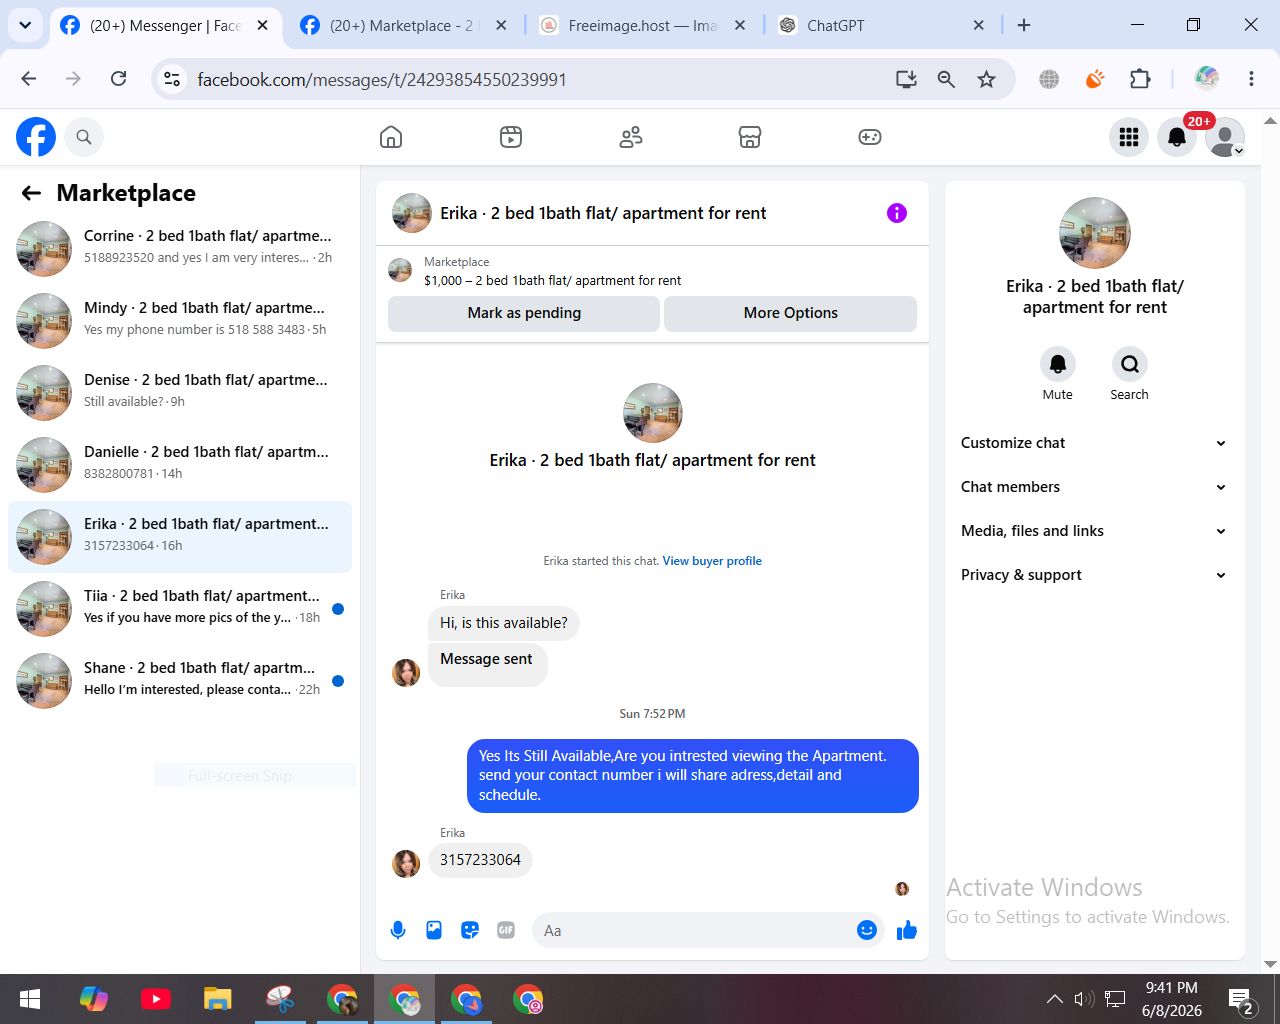Select the Messenger browser tab
This screenshot has width=1280, height=1024.
pos(165,26)
